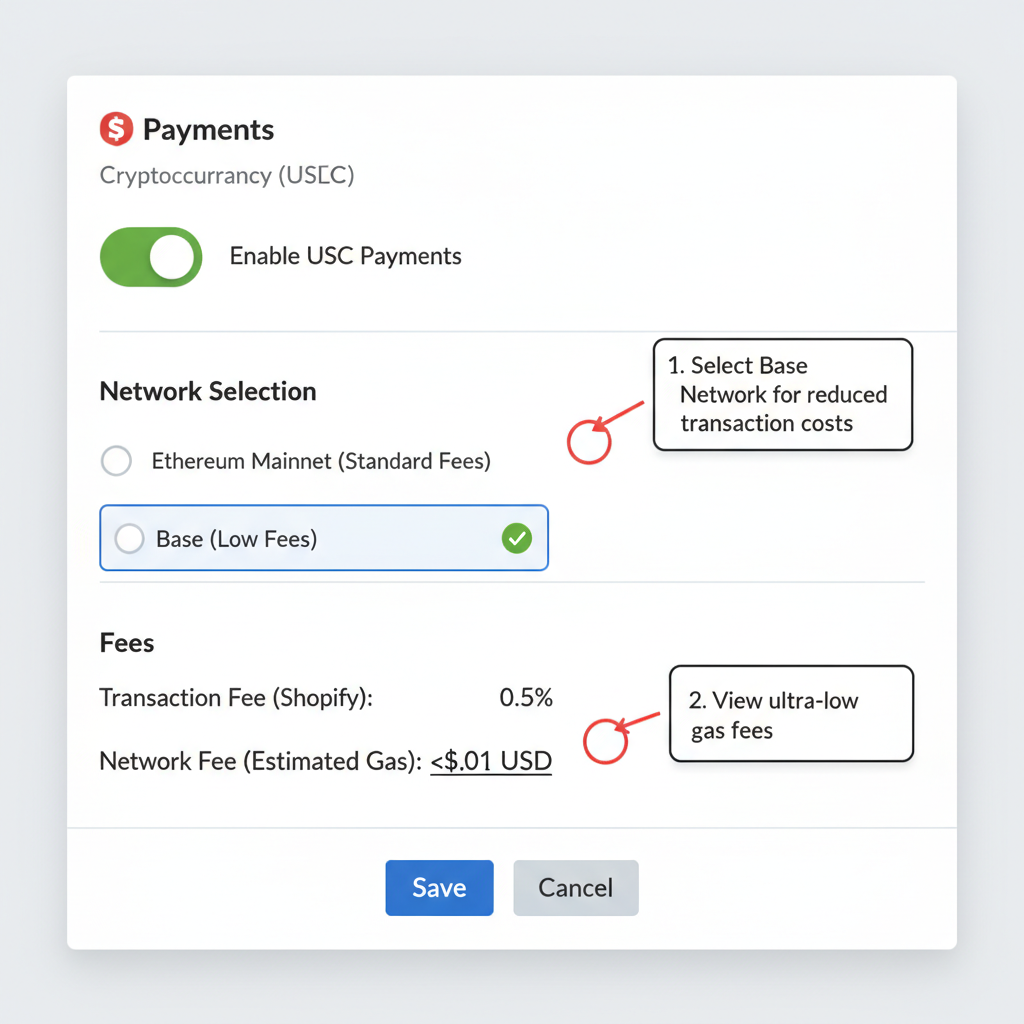Click the Select Base Network annotation callout
This screenshot has width=1024, height=1024.
[783, 394]
